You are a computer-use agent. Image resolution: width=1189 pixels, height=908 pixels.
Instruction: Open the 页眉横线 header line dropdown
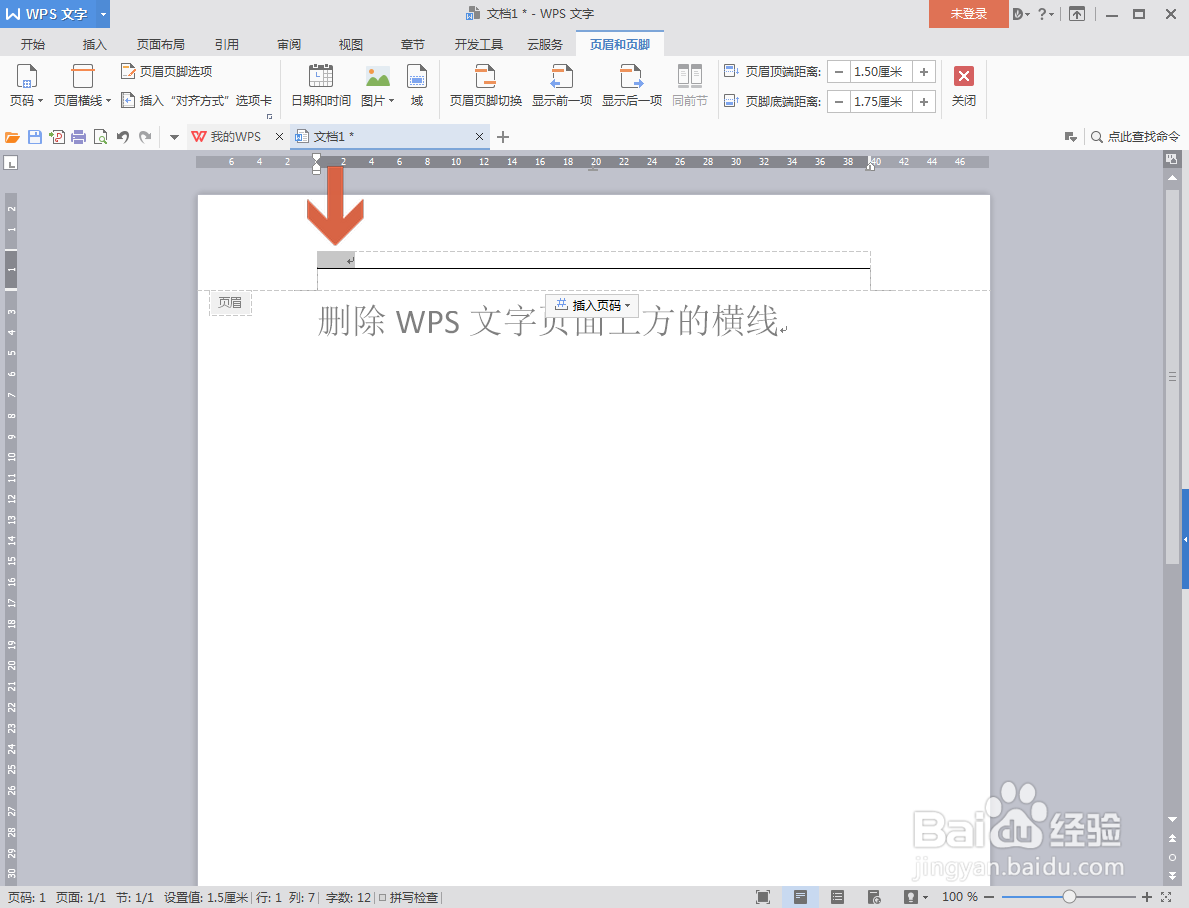point(82,85)
